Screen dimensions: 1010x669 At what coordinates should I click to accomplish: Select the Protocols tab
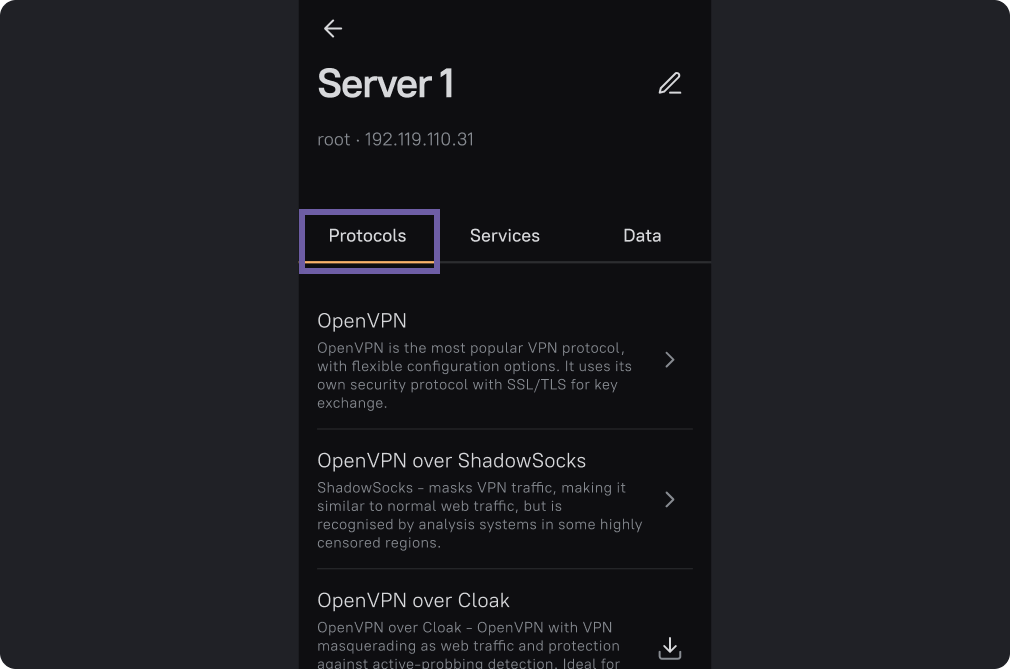click(368, 236)
